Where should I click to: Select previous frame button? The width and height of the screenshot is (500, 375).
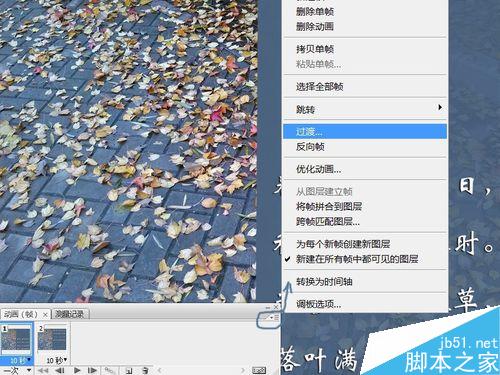coord(60,370)
